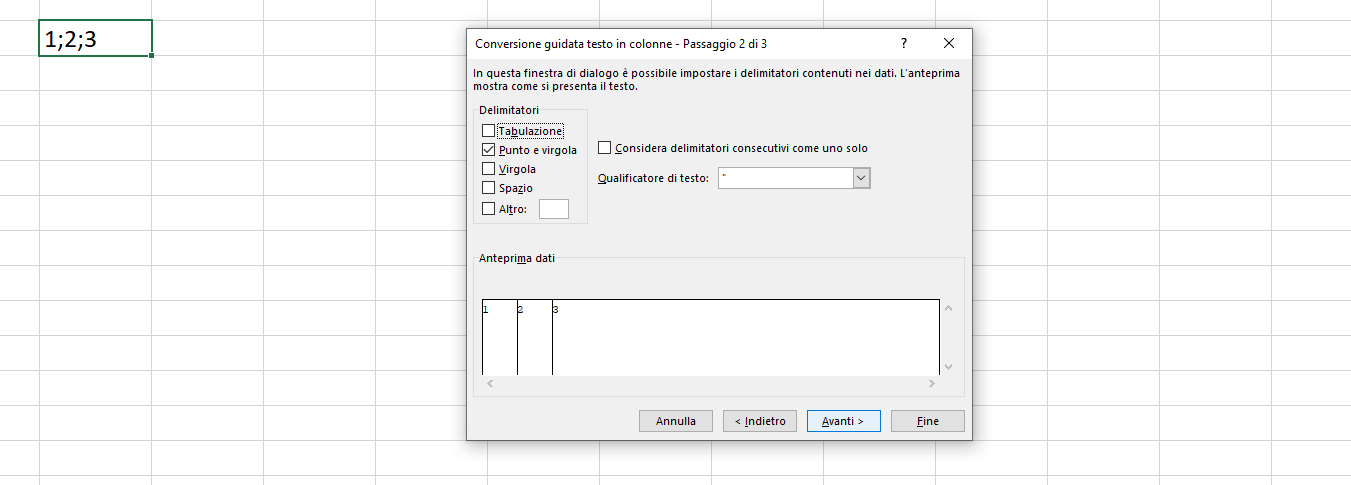Image resolution: width=1351 pixels, height=485 pixels.
Task: Enable Considera delimitatori consecutivi come uno solo
Action: tap(604, 148)
